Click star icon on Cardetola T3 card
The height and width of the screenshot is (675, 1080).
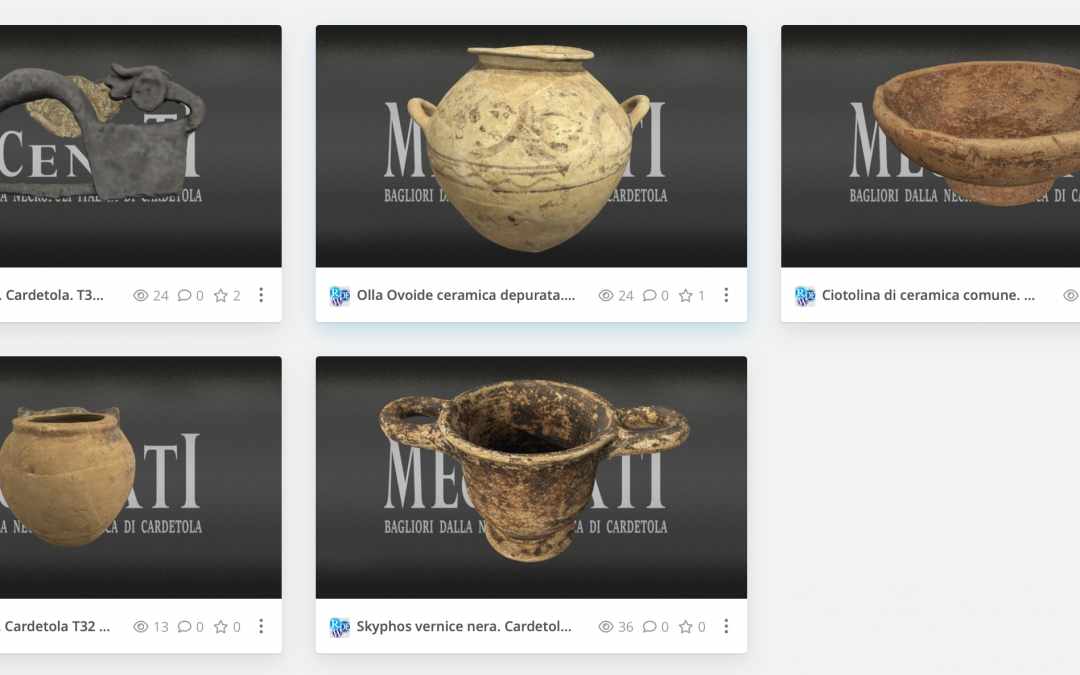click(x=220, y=295)
